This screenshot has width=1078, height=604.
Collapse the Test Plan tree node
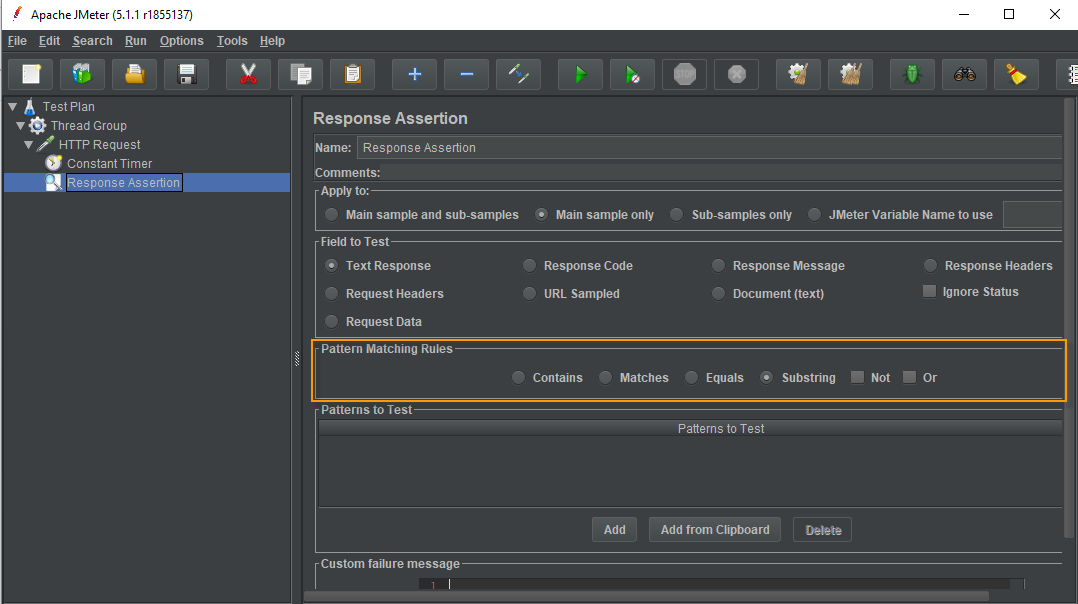tap(12, 106)
